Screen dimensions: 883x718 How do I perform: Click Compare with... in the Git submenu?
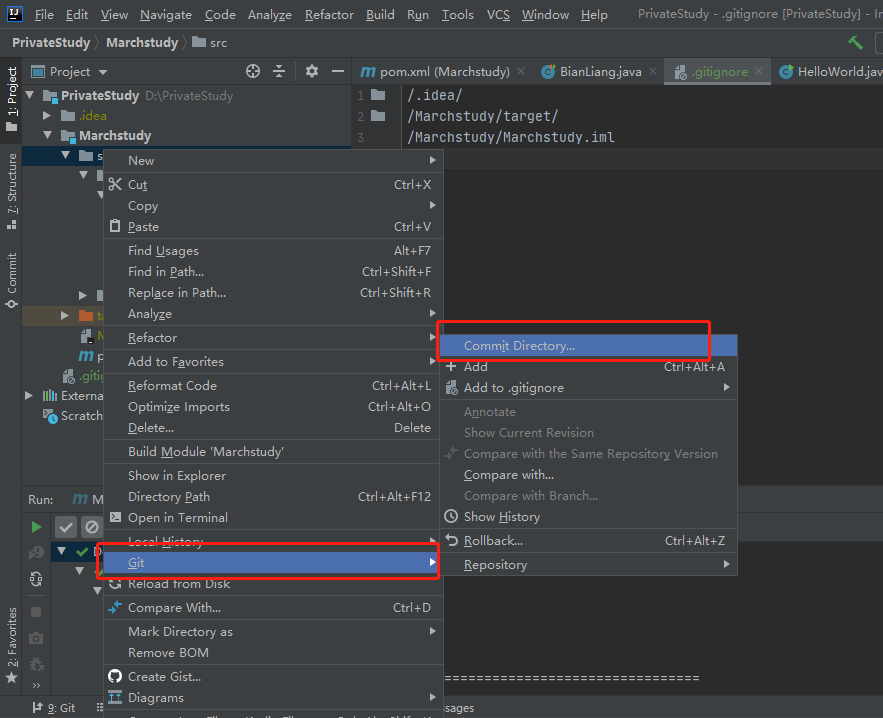pos(588,475)
